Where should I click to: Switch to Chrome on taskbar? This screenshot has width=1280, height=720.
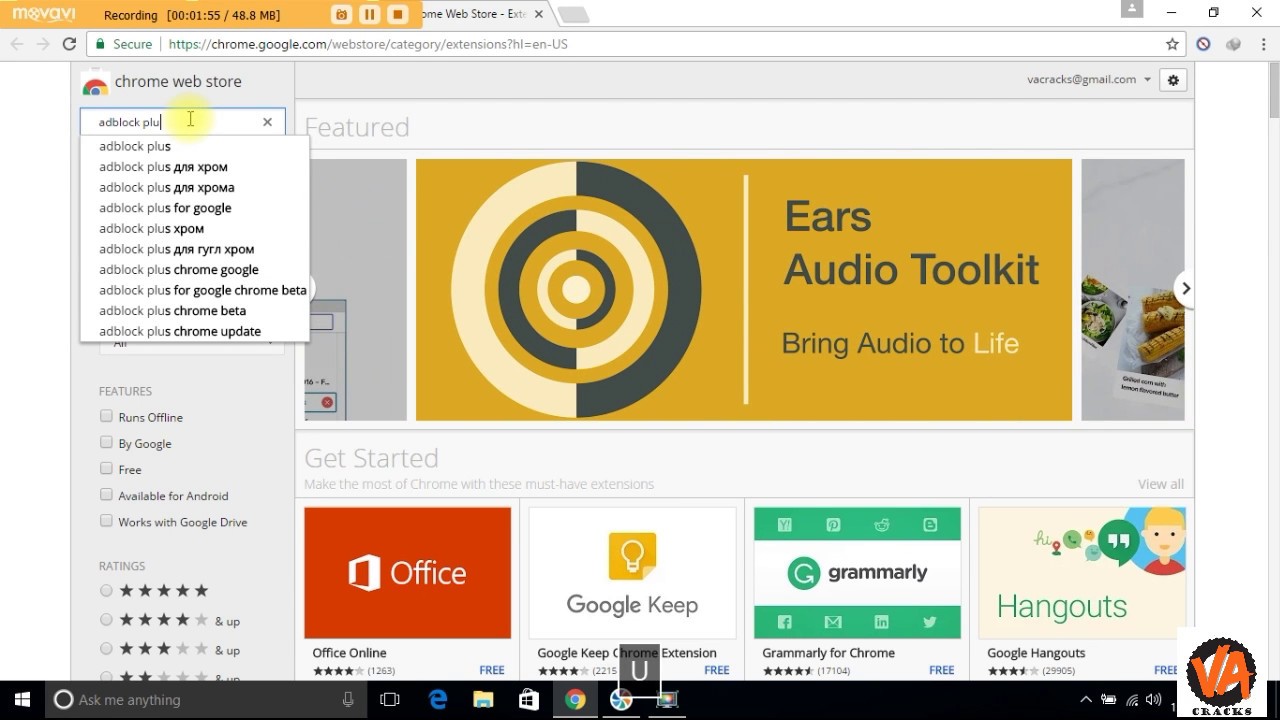[575, 700]
